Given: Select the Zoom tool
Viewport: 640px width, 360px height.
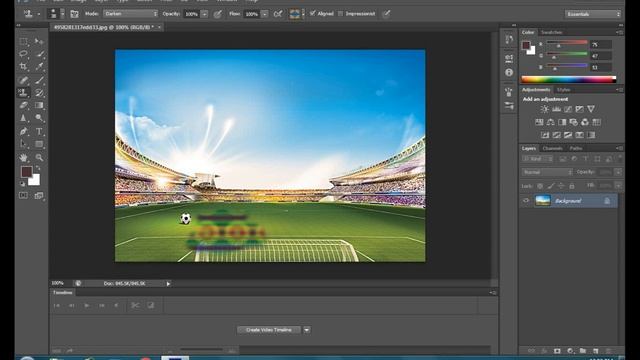Looking at the screenshot, I should tap(39, 158).
